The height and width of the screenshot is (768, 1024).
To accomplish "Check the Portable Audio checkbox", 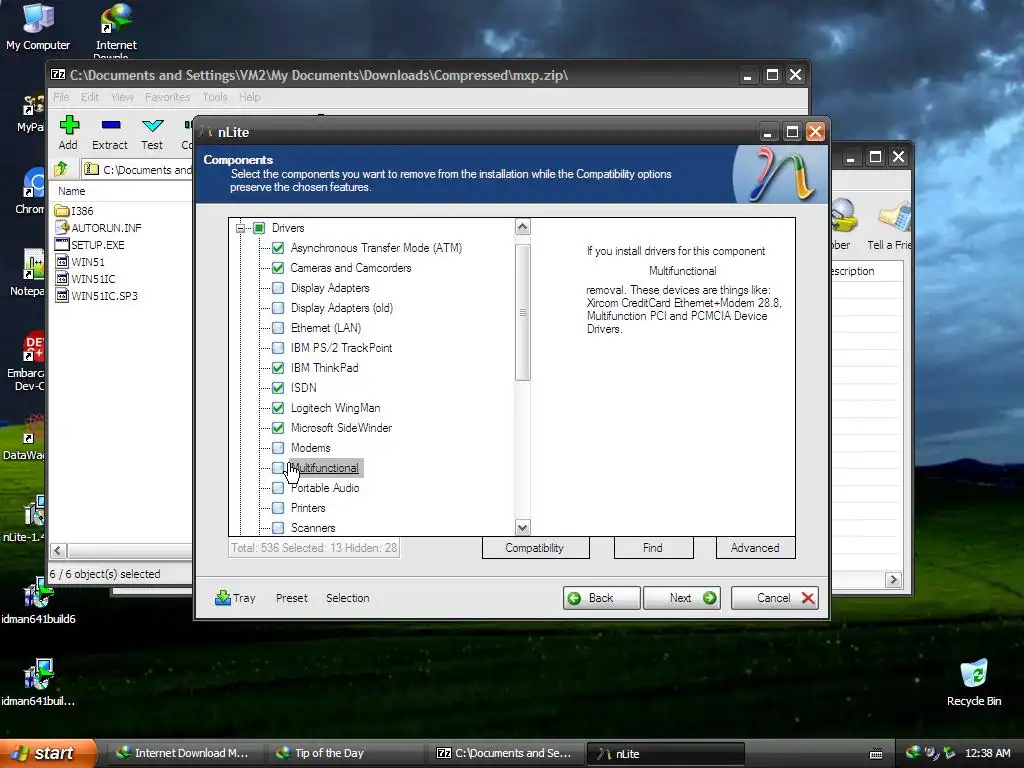I will click(x=278, y=488).
